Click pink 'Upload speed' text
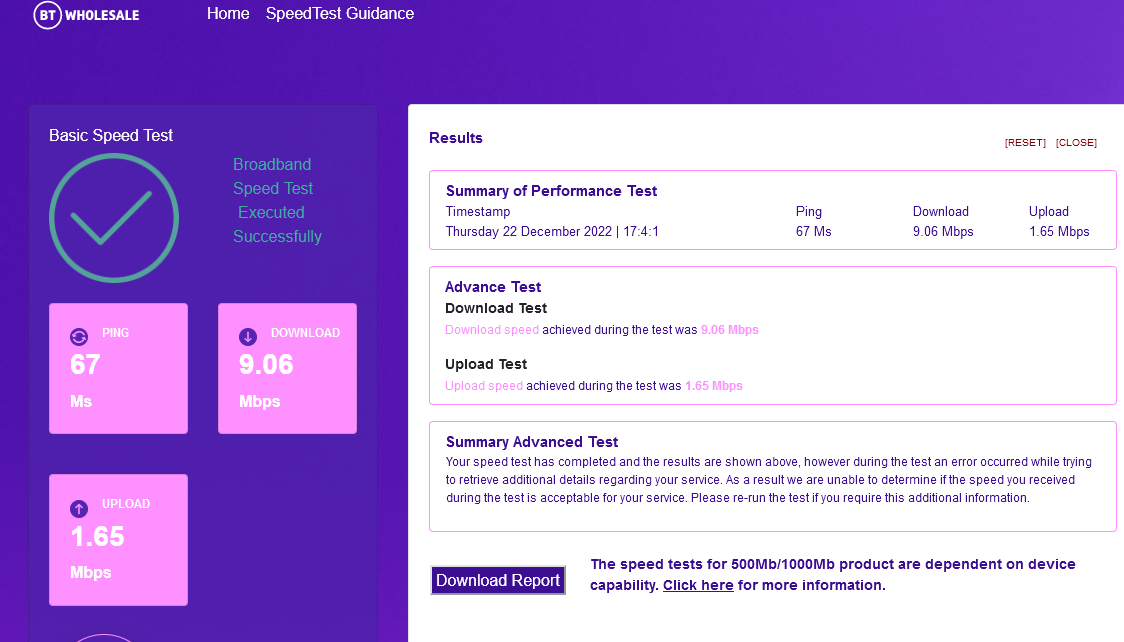This screenshot has height=642, width=1124. [x=484, y=385]
